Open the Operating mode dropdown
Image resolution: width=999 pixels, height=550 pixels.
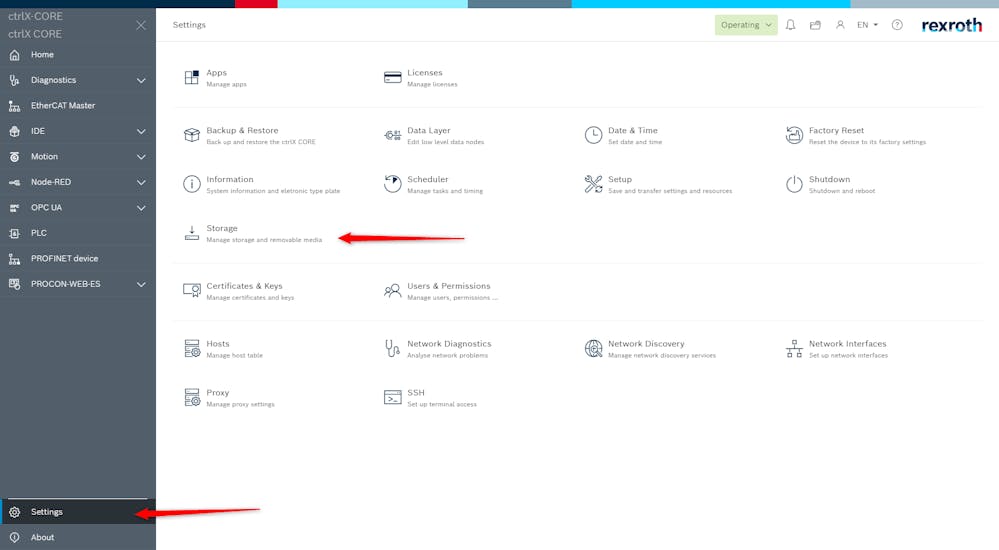(x=746, y=25)
